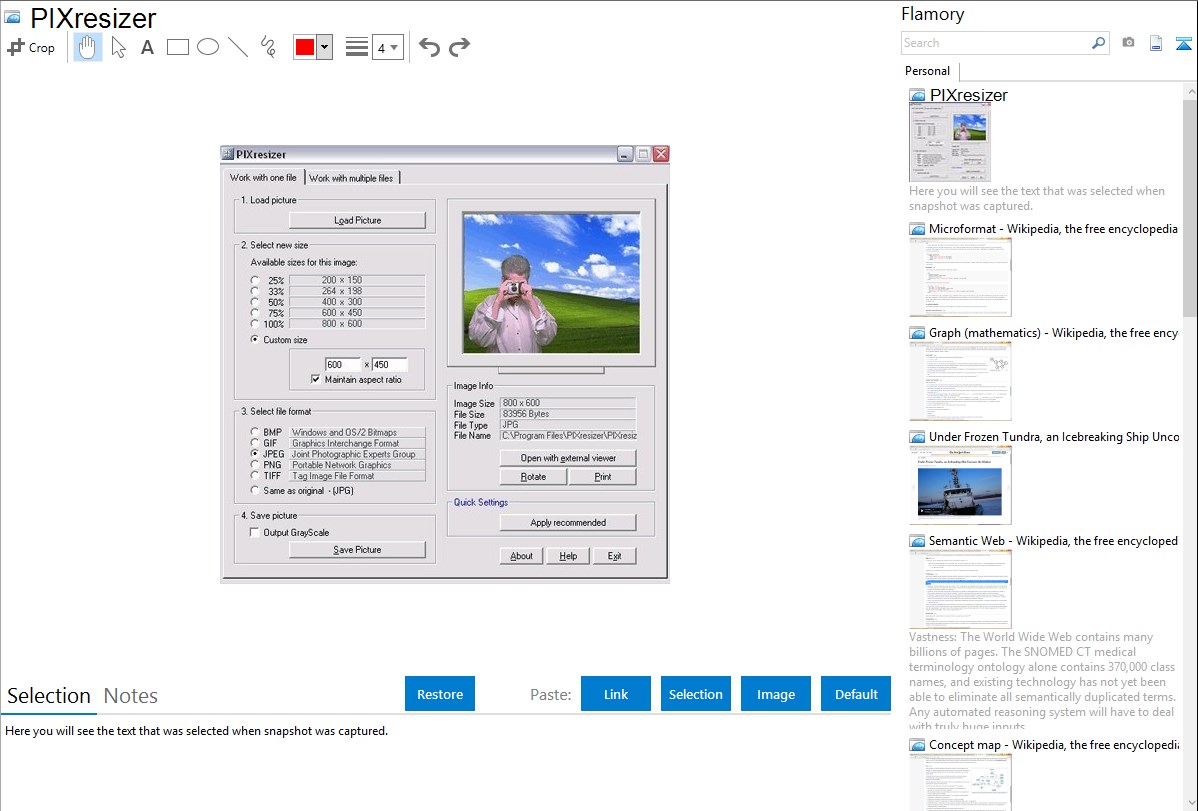Choose the arrow pointer tool
Screen dimensions: 1198x811
point(118,47)
